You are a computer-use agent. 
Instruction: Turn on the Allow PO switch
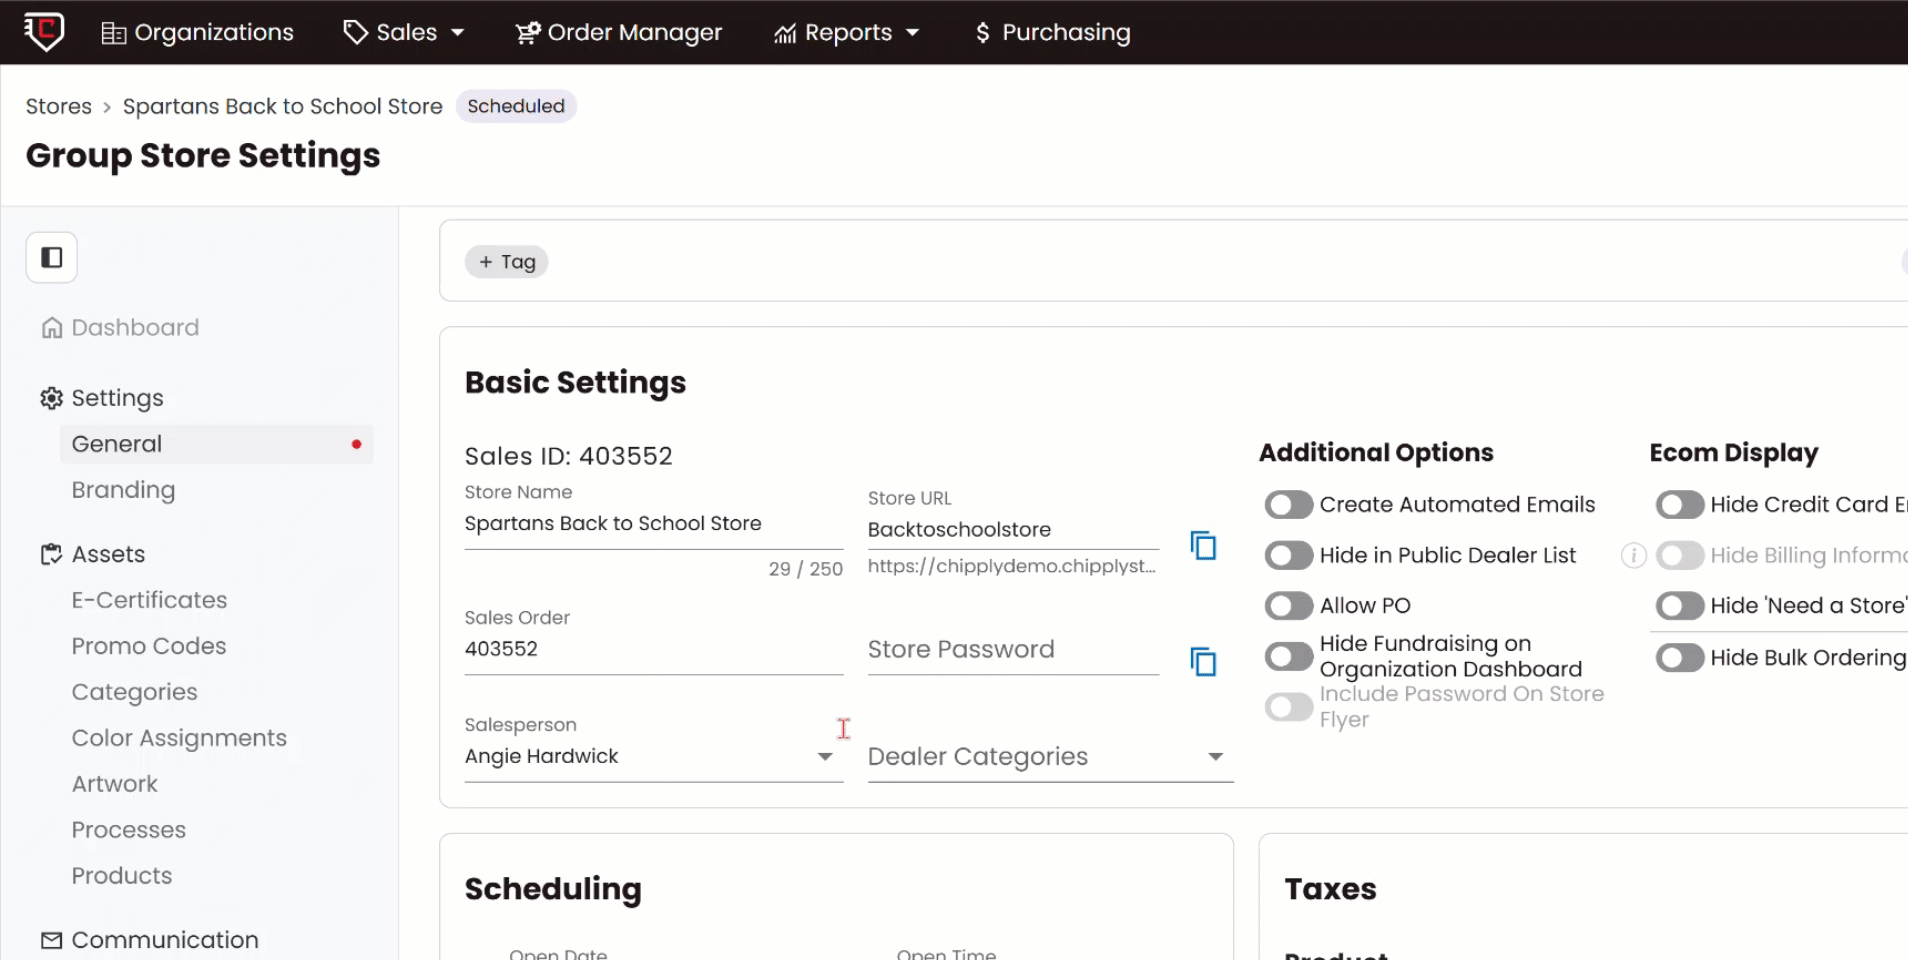(1288, 606)
